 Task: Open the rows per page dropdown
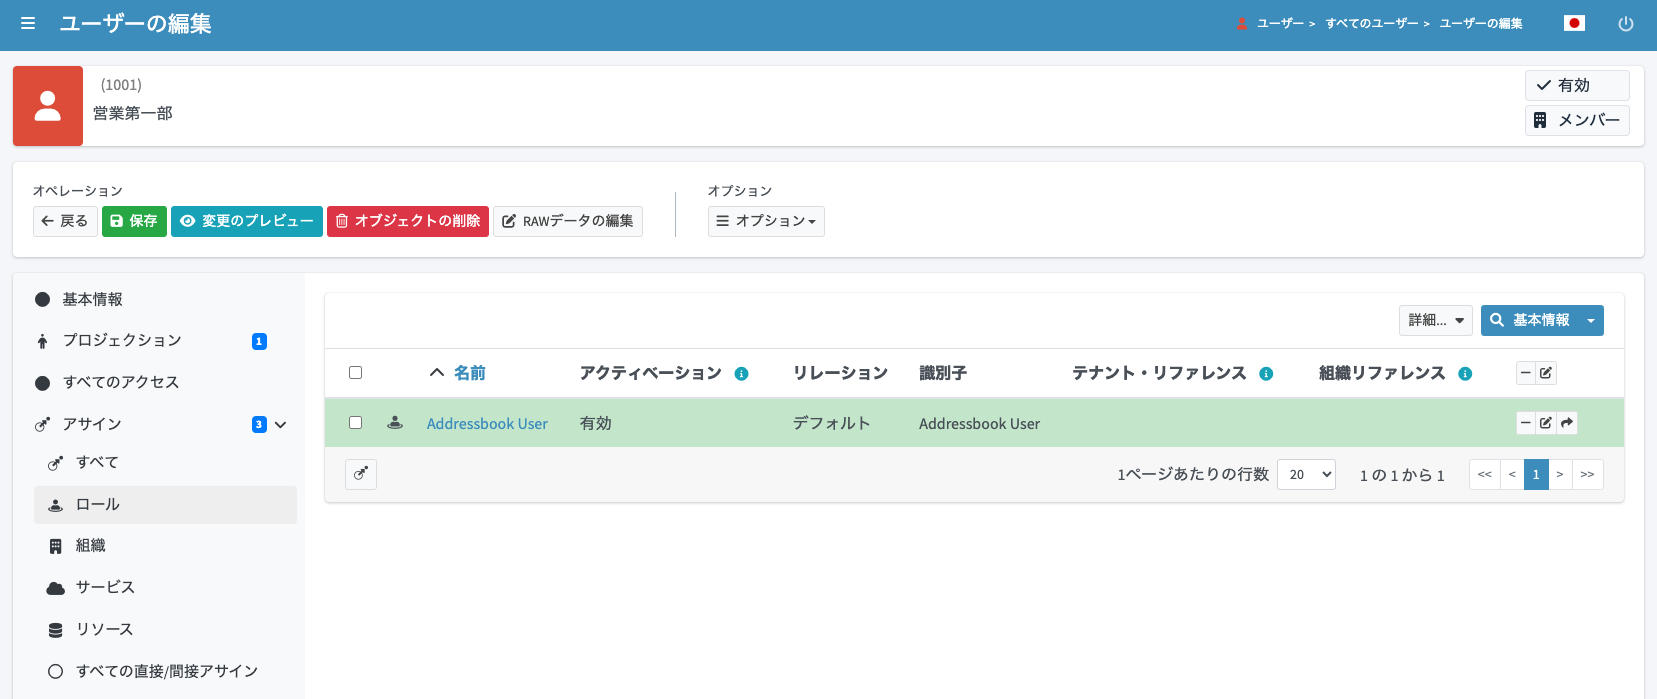coord(1307,474)
